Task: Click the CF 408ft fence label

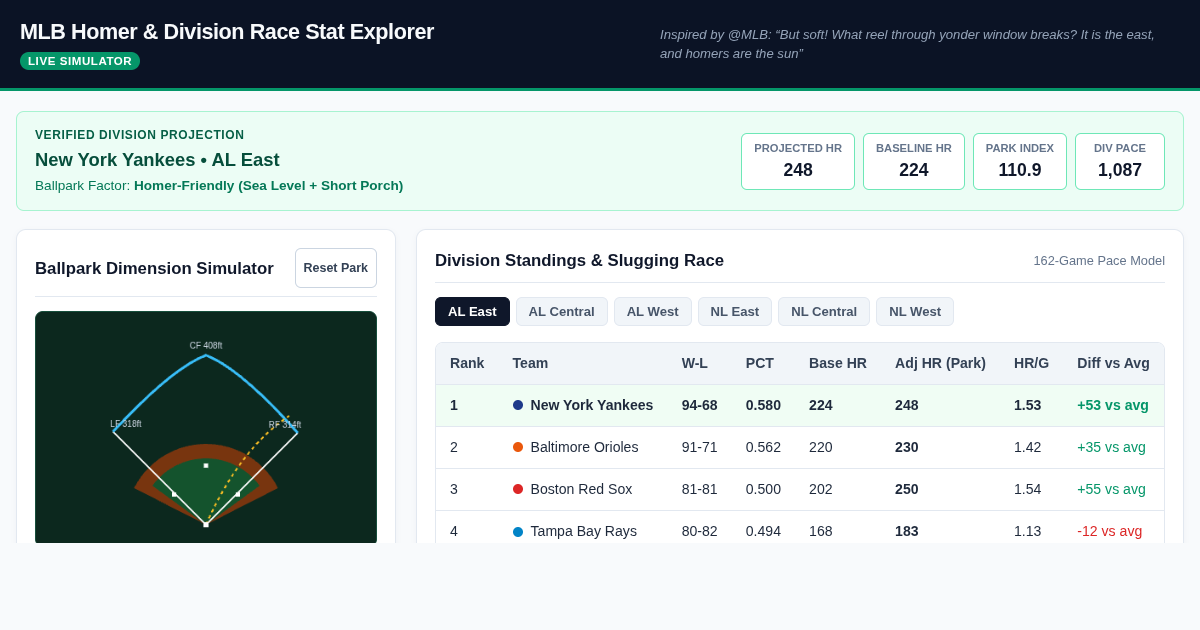Action: pos(206,346)
